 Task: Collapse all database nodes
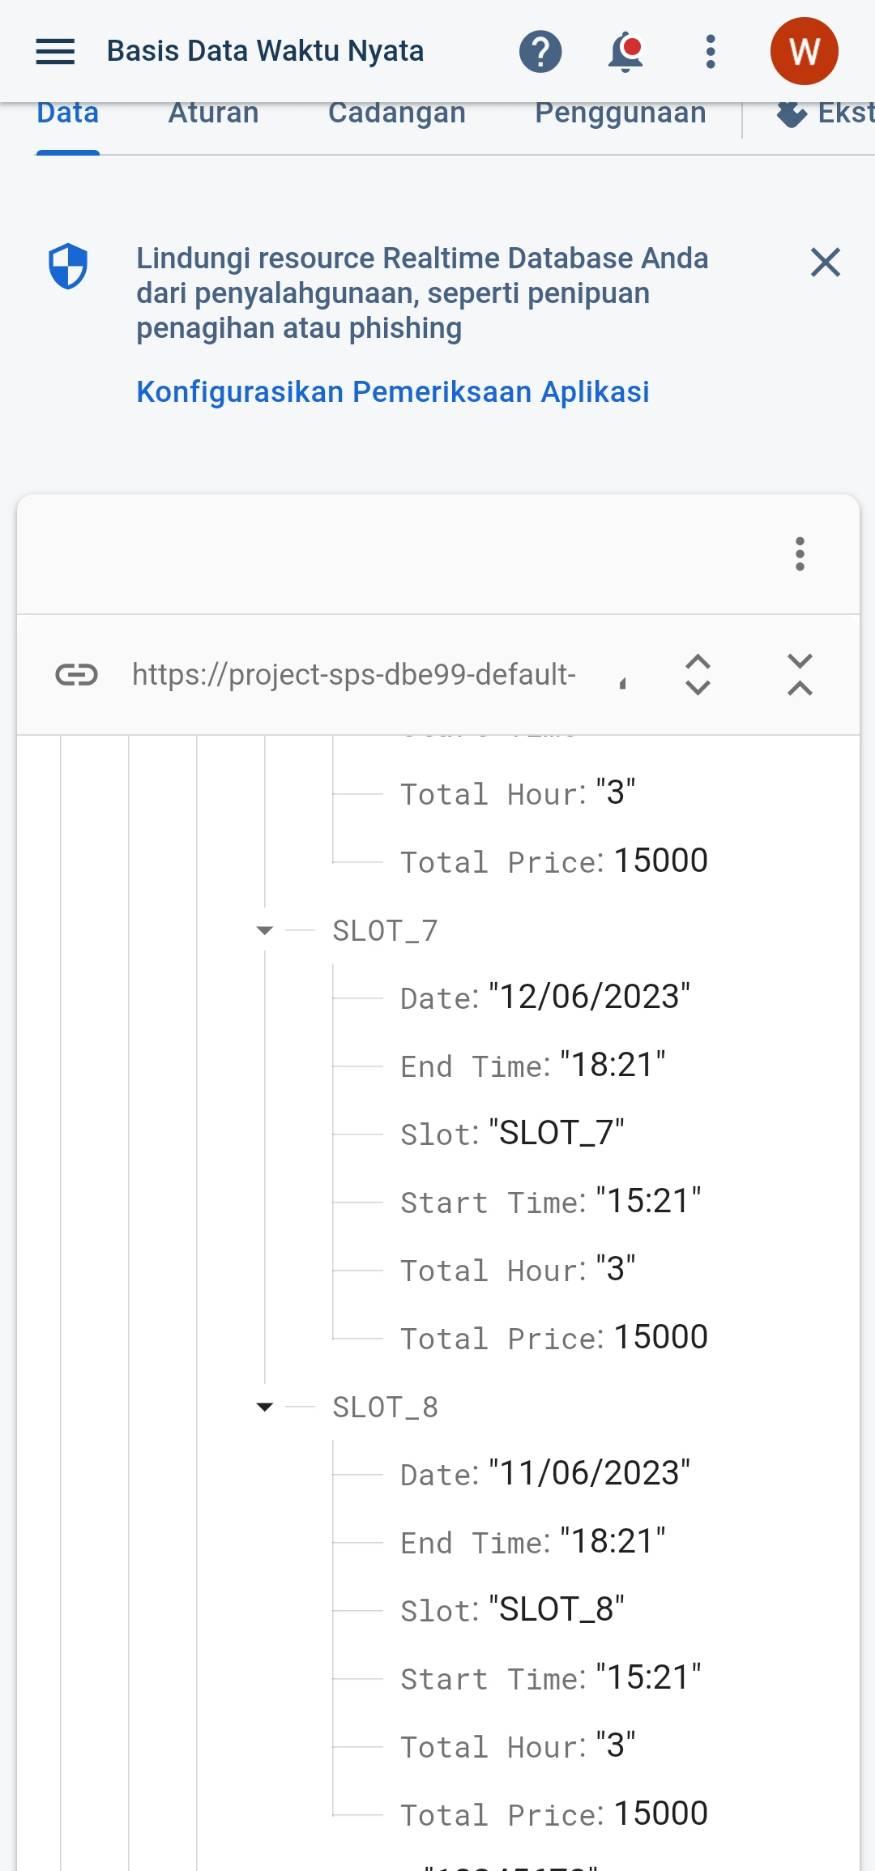[800, 675]
